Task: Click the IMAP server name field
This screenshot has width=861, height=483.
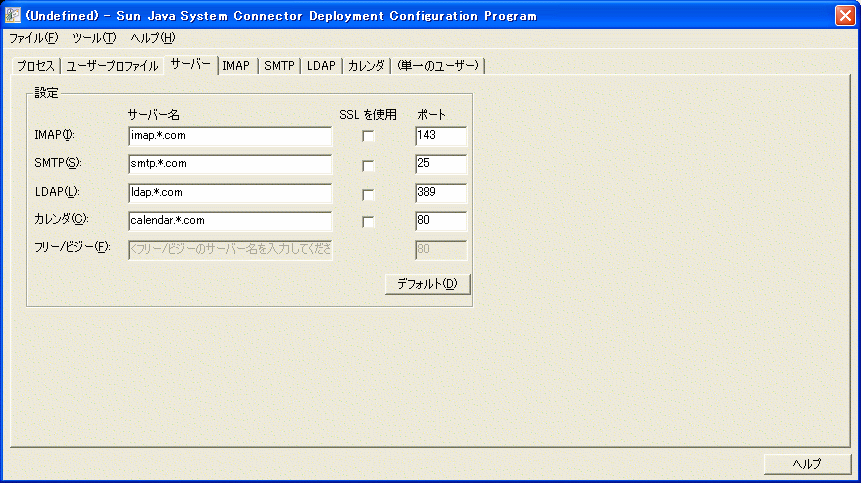Action: tap(230, 136)
